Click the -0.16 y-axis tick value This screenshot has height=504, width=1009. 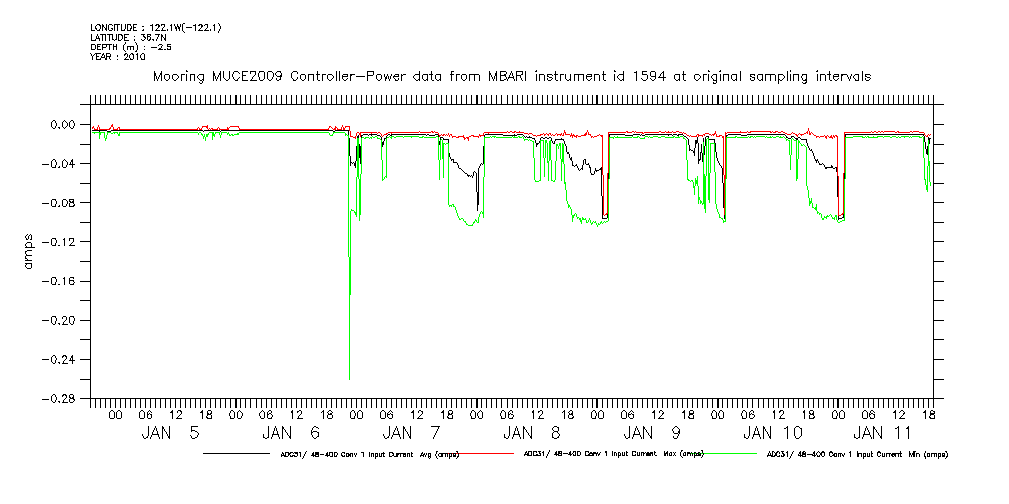63,281
